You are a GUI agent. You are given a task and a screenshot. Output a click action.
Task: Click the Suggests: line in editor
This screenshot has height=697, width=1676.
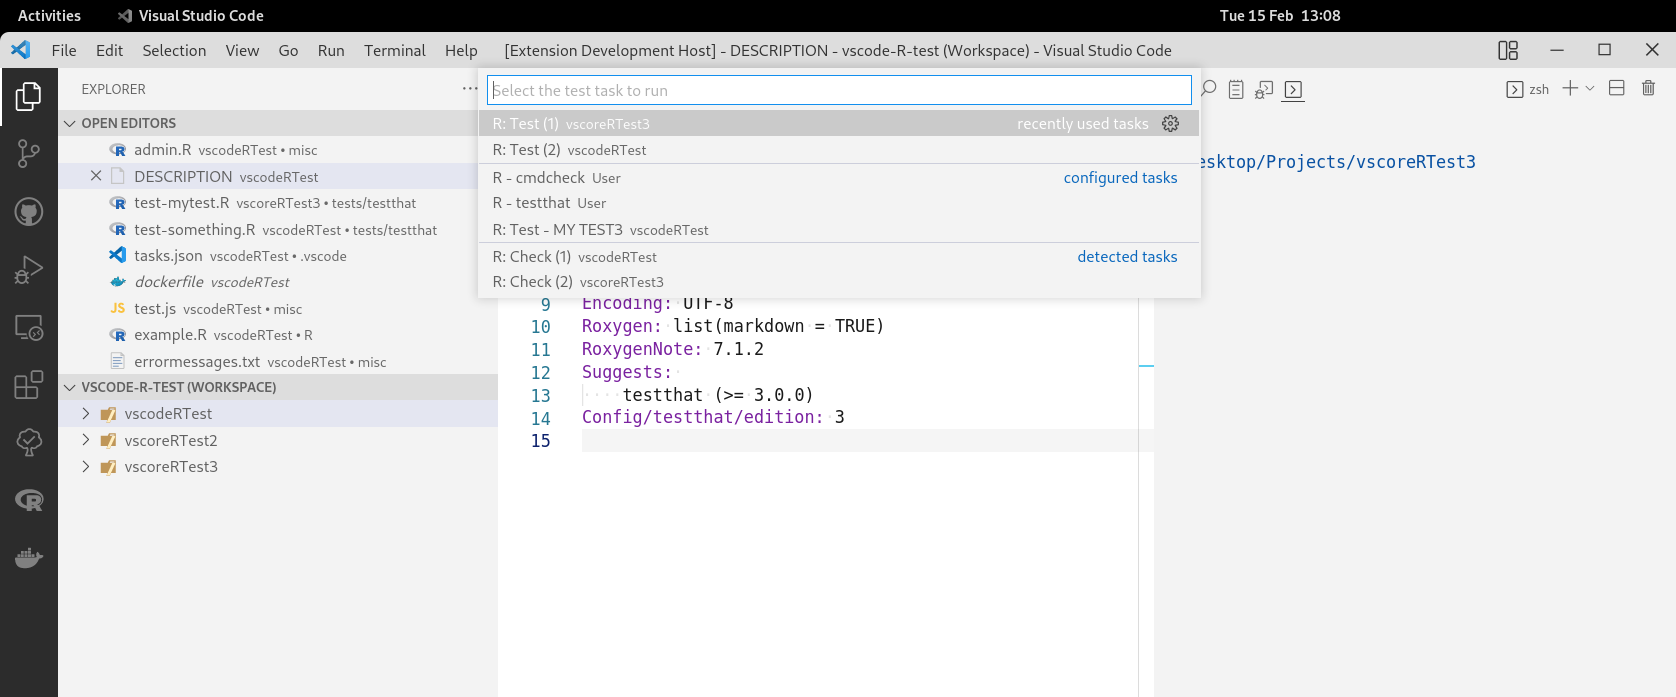[627, 372]
